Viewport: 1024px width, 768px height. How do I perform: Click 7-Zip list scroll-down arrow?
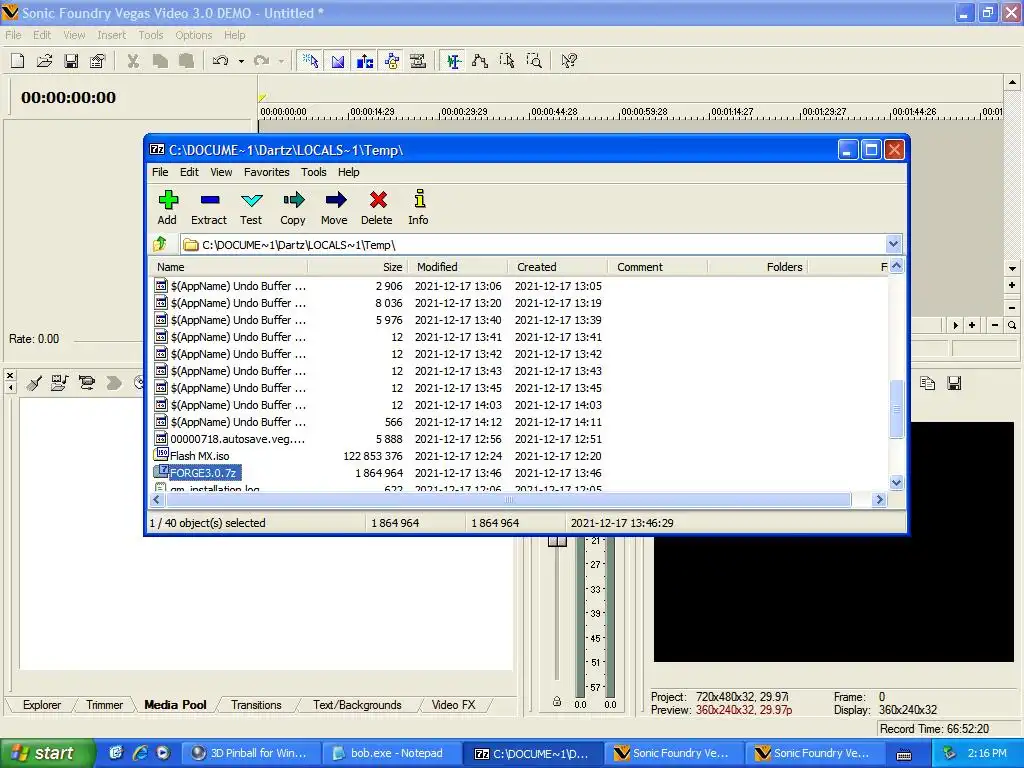(897, 483)
